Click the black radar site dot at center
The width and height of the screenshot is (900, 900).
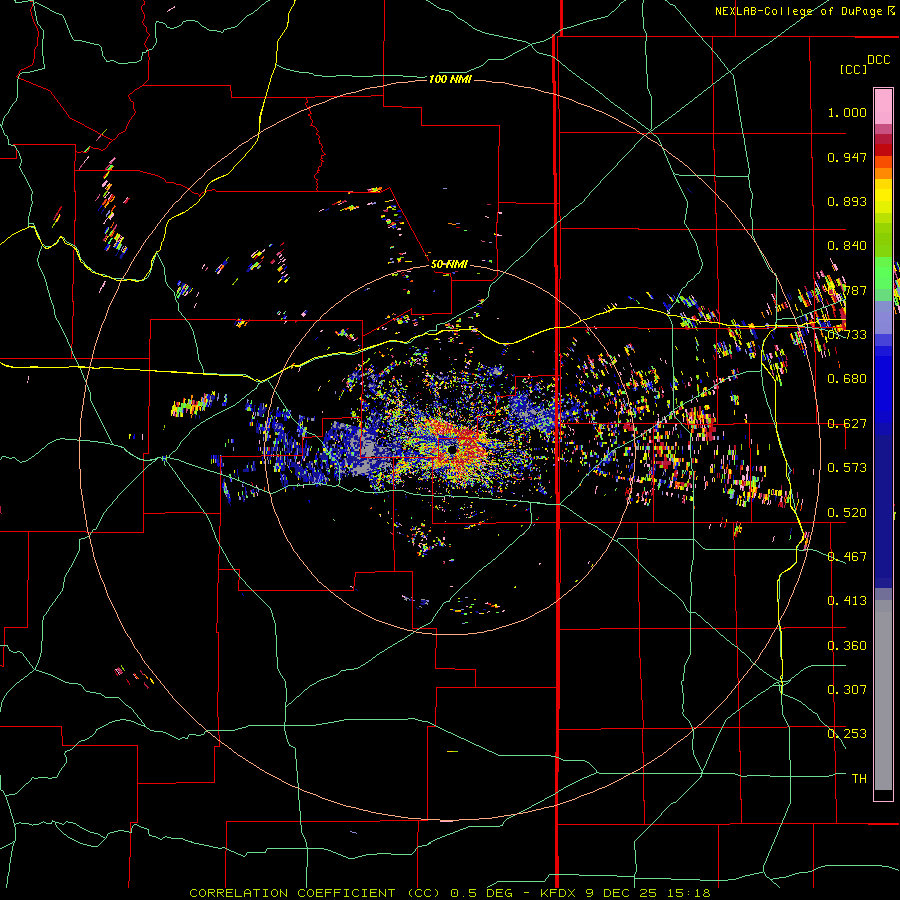[x=452, y=449]
